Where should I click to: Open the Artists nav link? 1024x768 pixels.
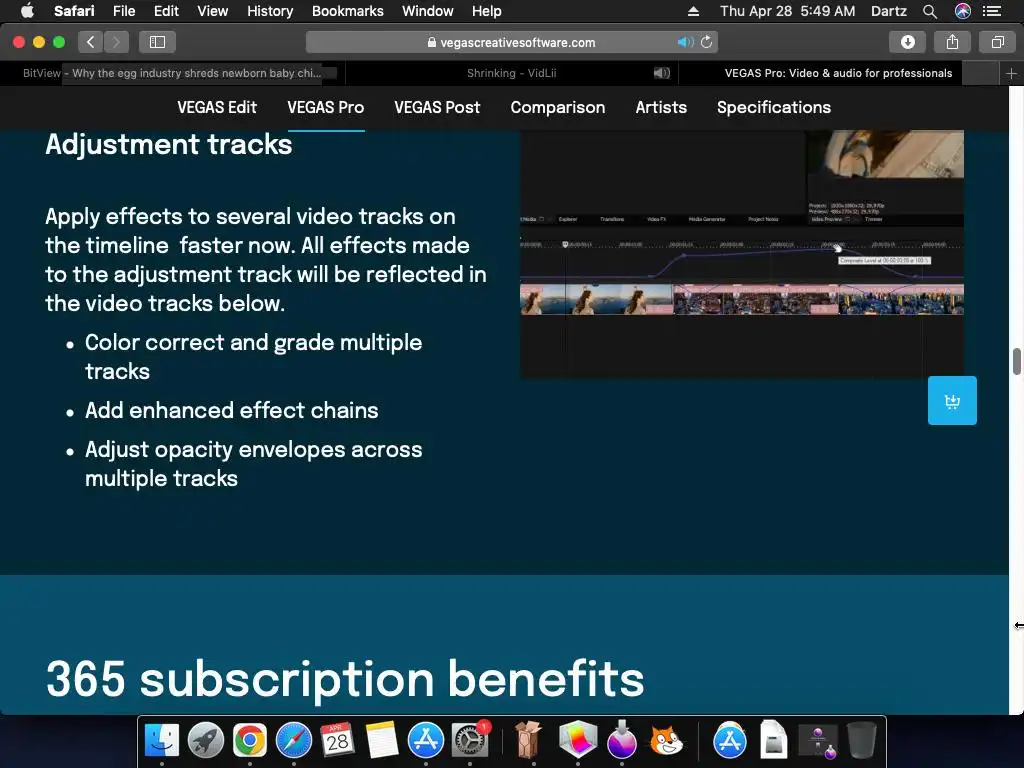(661, 107)
